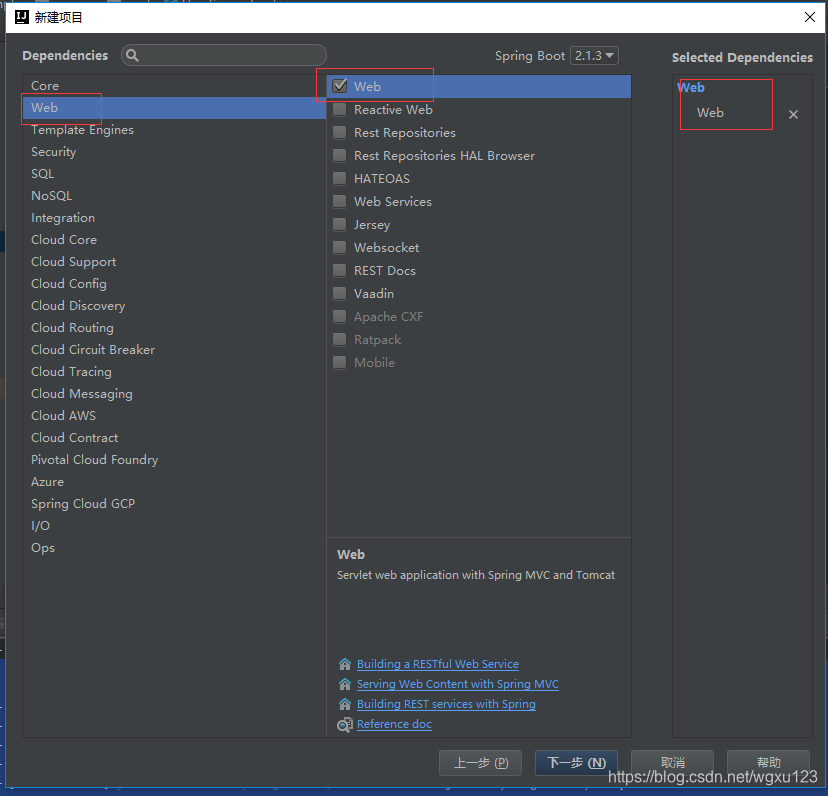Image resolution: width=828 pixels, height=796 pixels.
Task: Select Cloud Routing category
Action: click(174, 328)
